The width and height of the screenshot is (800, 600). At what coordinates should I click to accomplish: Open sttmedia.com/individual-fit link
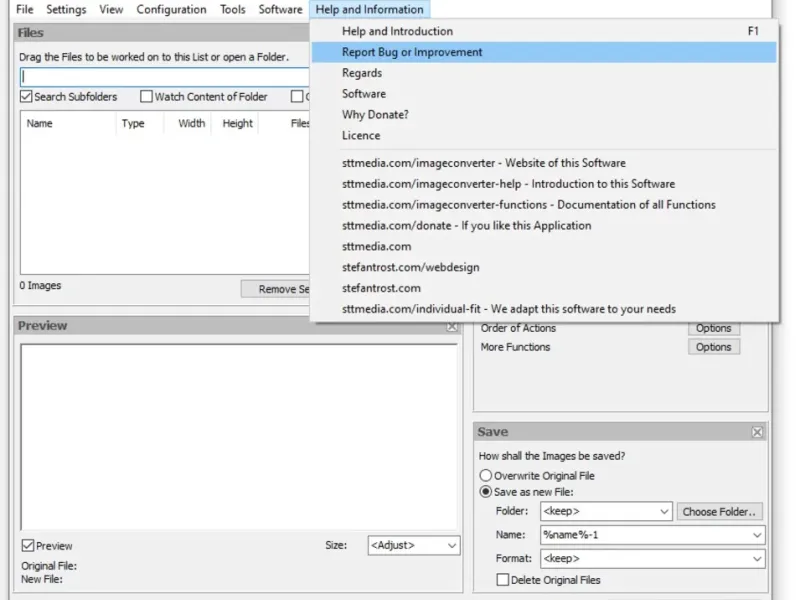coord(544,310)
